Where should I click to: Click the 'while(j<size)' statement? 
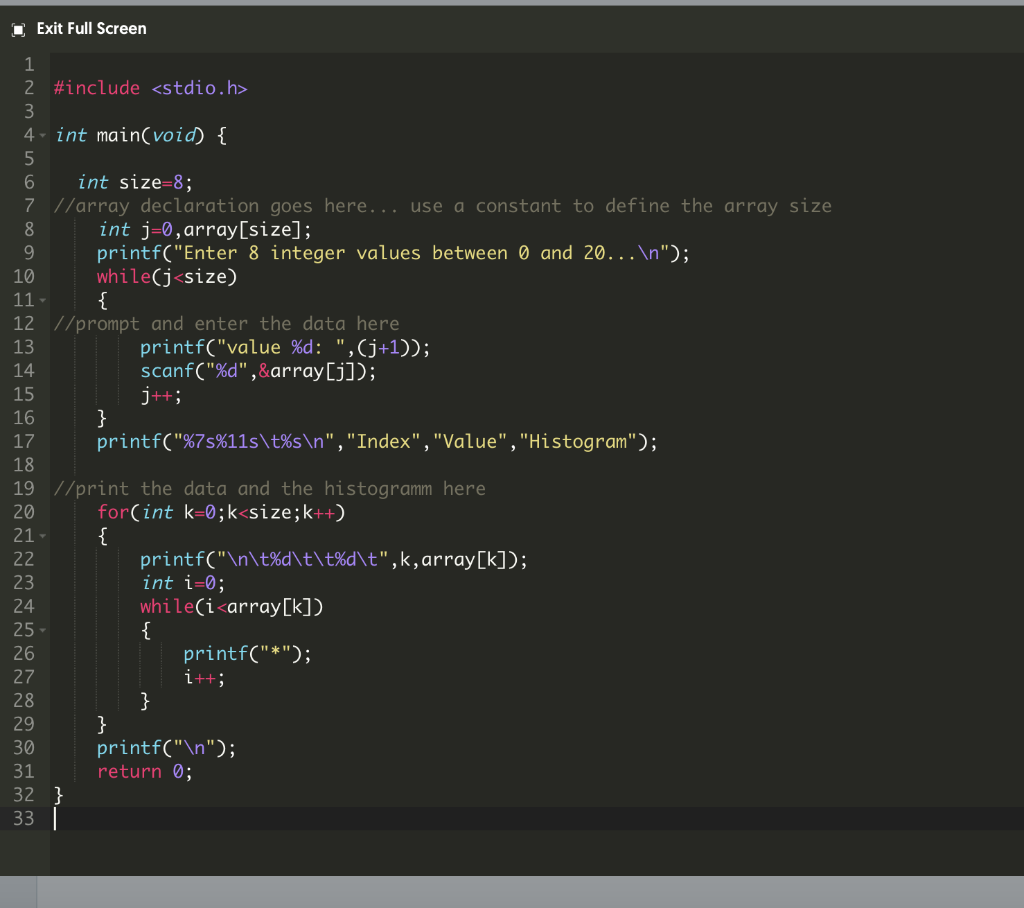(167, 277)
